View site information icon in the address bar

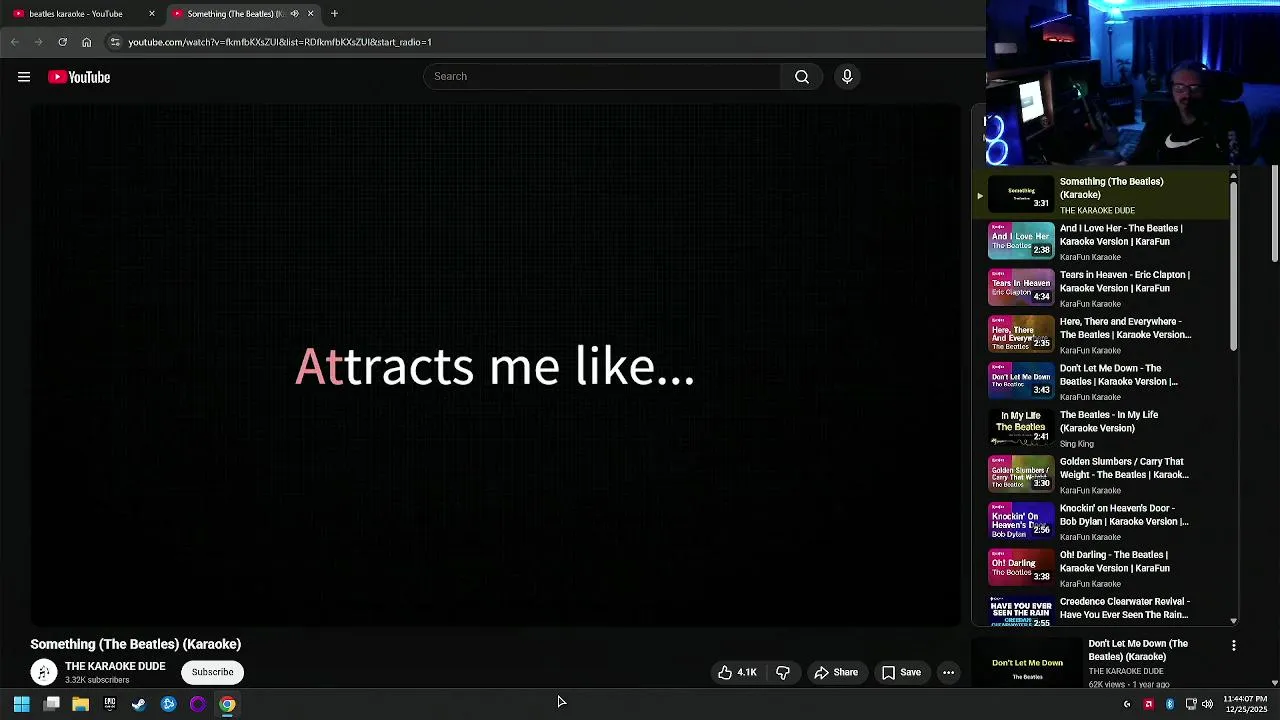click(115, 42)
